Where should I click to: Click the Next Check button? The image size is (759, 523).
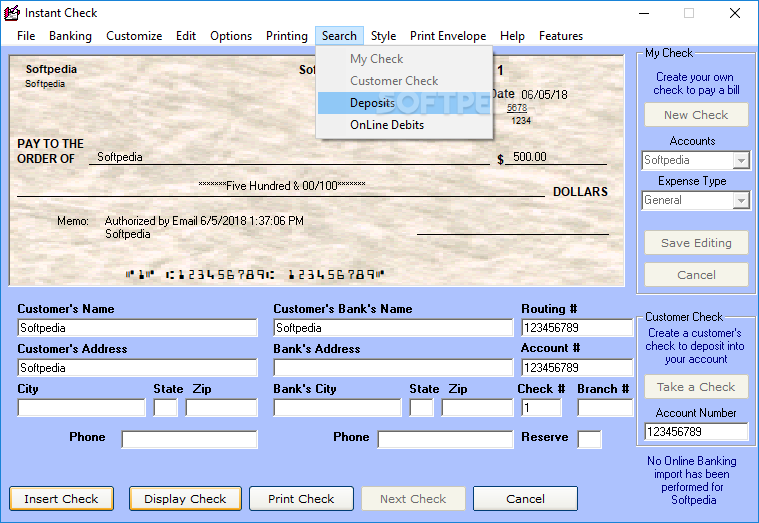(413, 499)
